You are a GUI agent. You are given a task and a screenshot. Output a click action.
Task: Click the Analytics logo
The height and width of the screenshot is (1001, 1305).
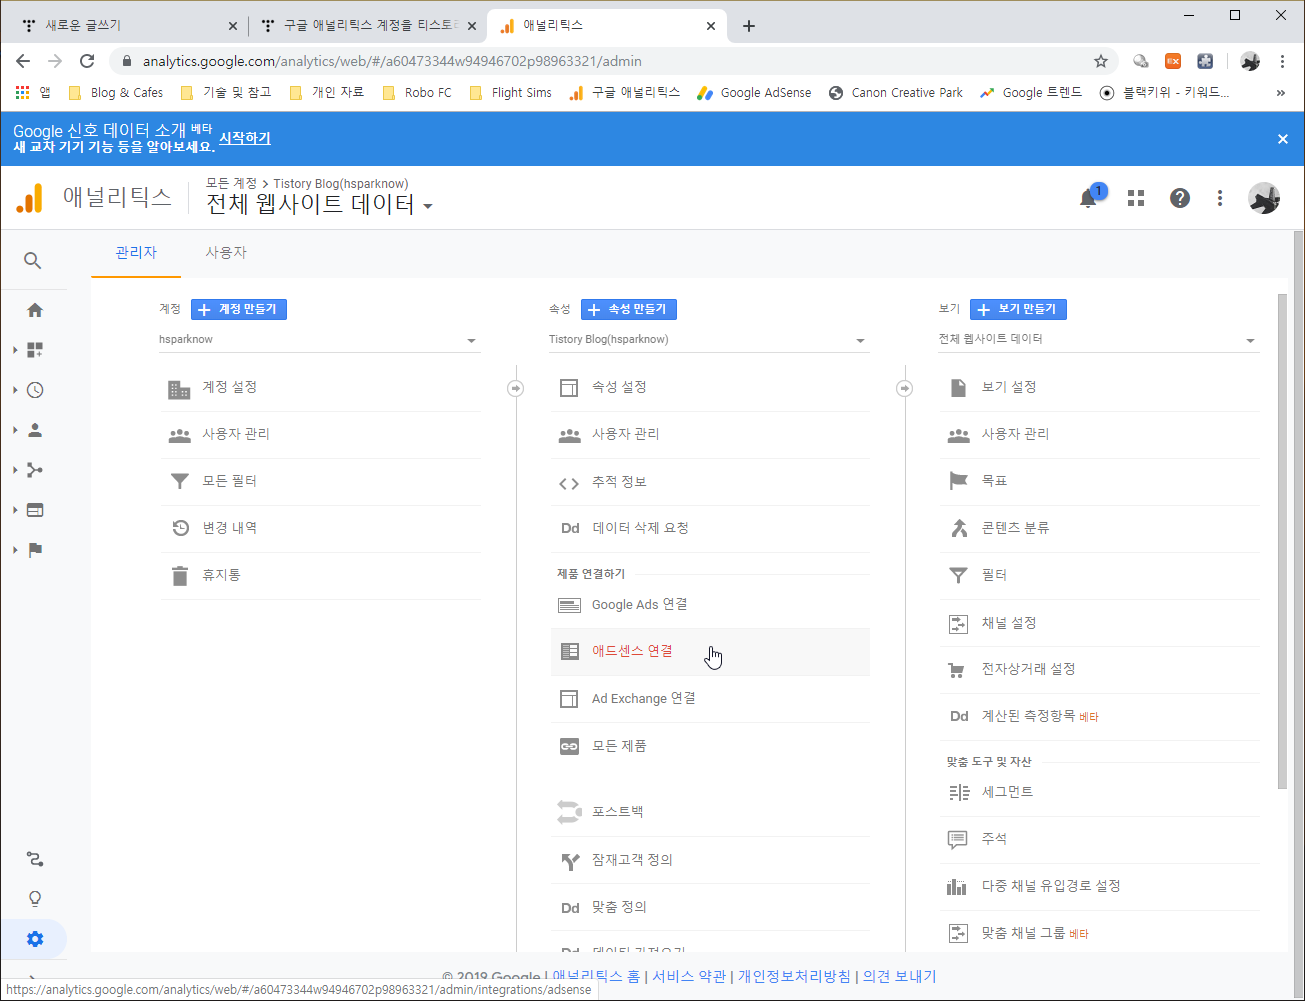[x=30, y=198]
